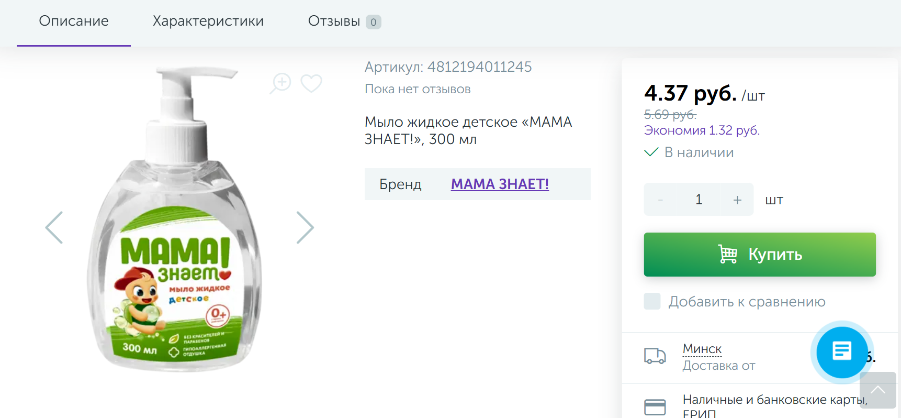The image size is (901, 418).
Task: Click the delivery truck icon
Action: (x=655, y=356)
